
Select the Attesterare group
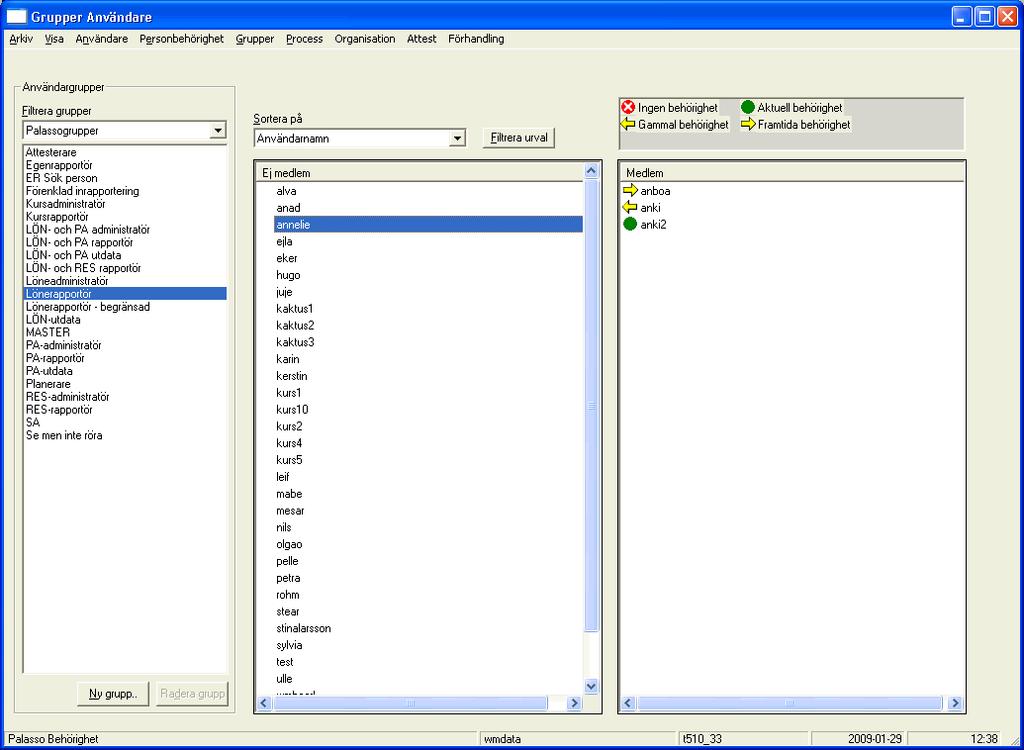pos(125,152)
